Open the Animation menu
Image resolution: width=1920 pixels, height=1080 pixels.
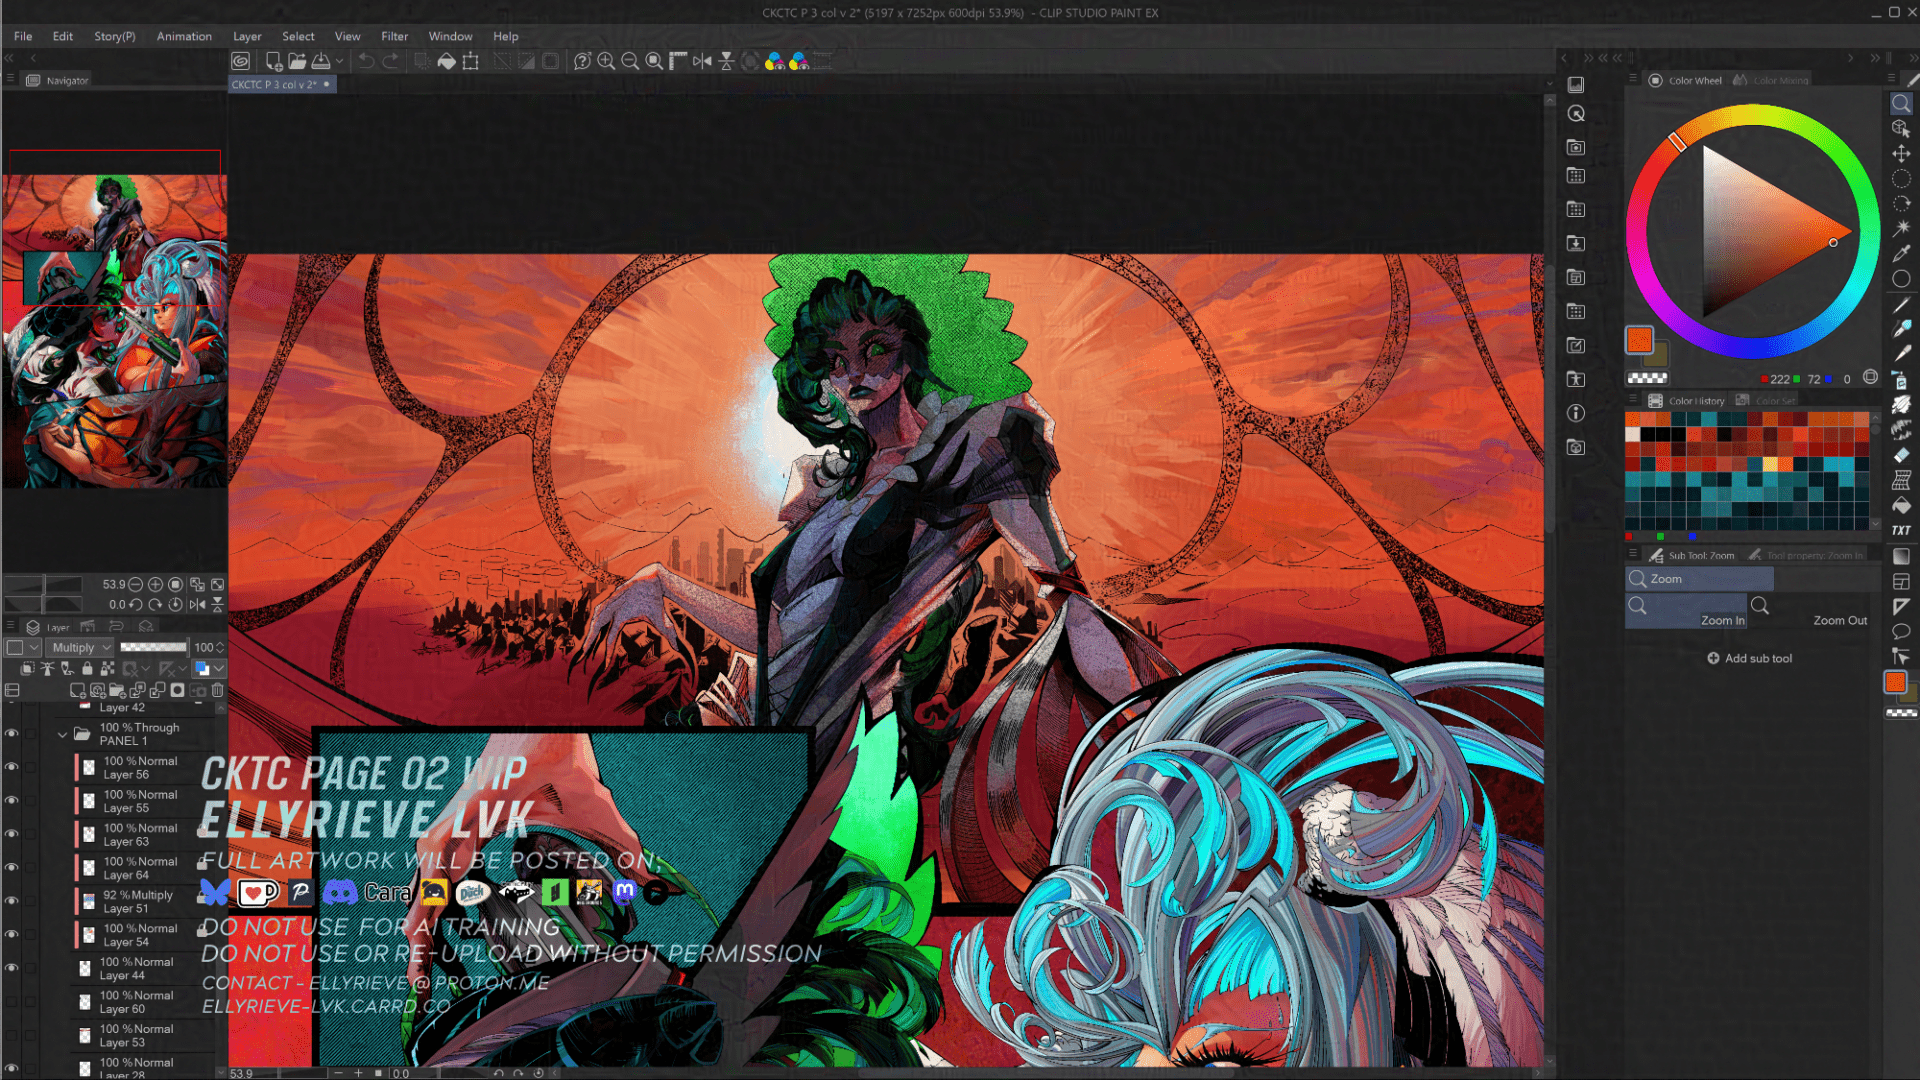[x=184, y=36]
